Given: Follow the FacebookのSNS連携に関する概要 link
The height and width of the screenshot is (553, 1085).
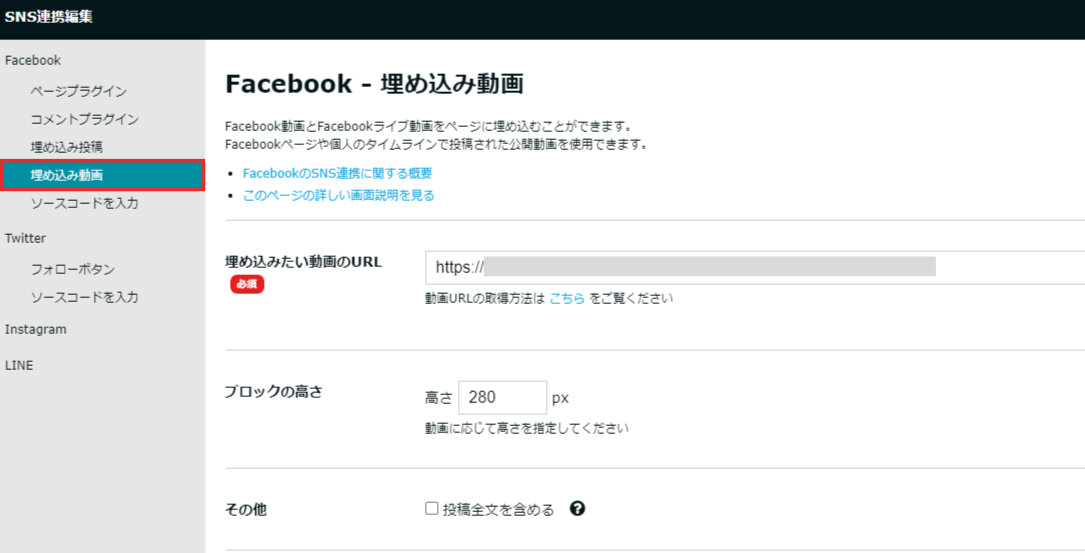Looking at the screenshot, I should click(x=337, y=173).
